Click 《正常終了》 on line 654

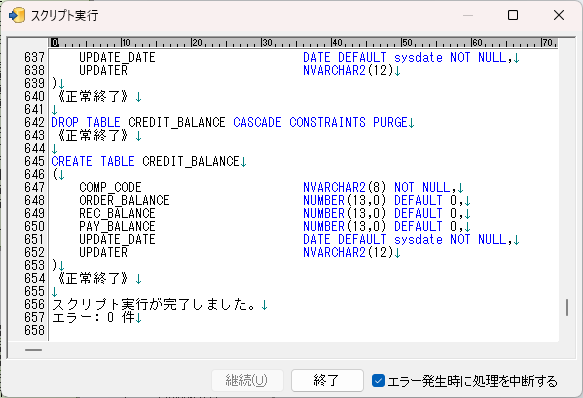93,278
